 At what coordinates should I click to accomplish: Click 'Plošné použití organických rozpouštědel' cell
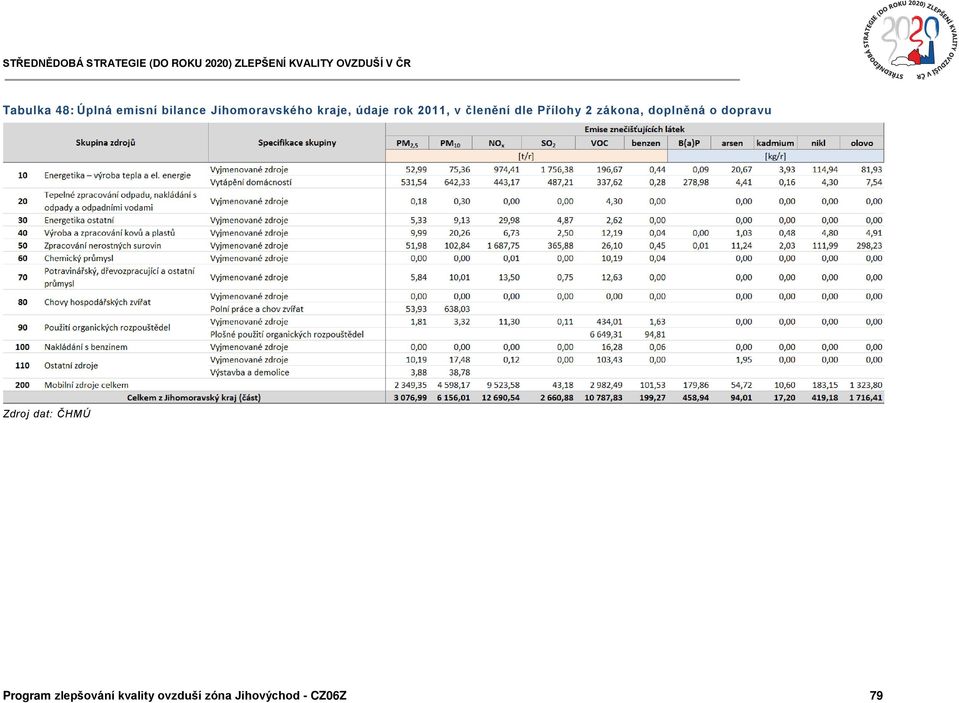click(286, 335)
